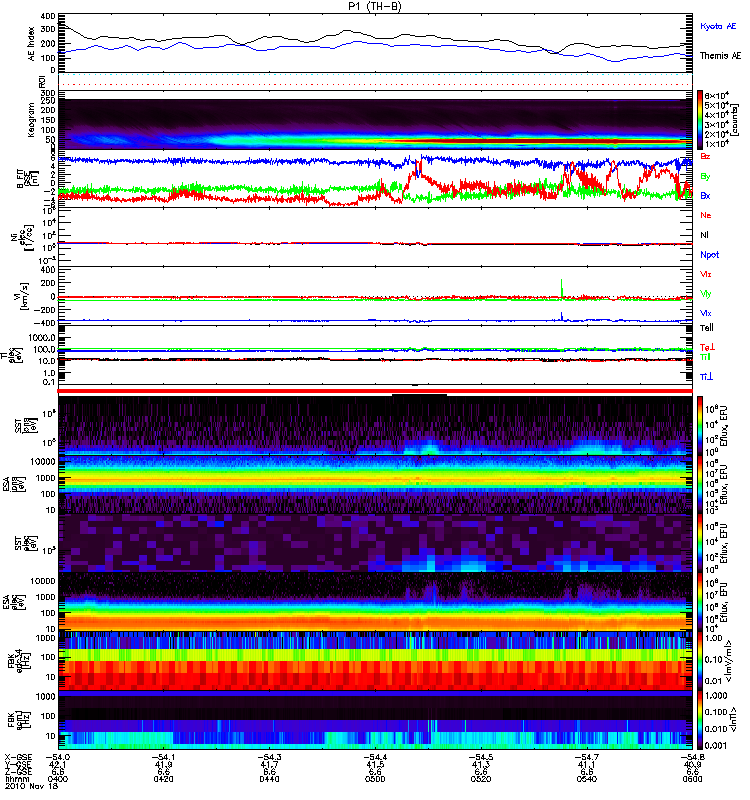The width and height of the screenshot is (750, 800).
Task: Click the "42.1" Y-GSE position value
Action: coord(56,765)
